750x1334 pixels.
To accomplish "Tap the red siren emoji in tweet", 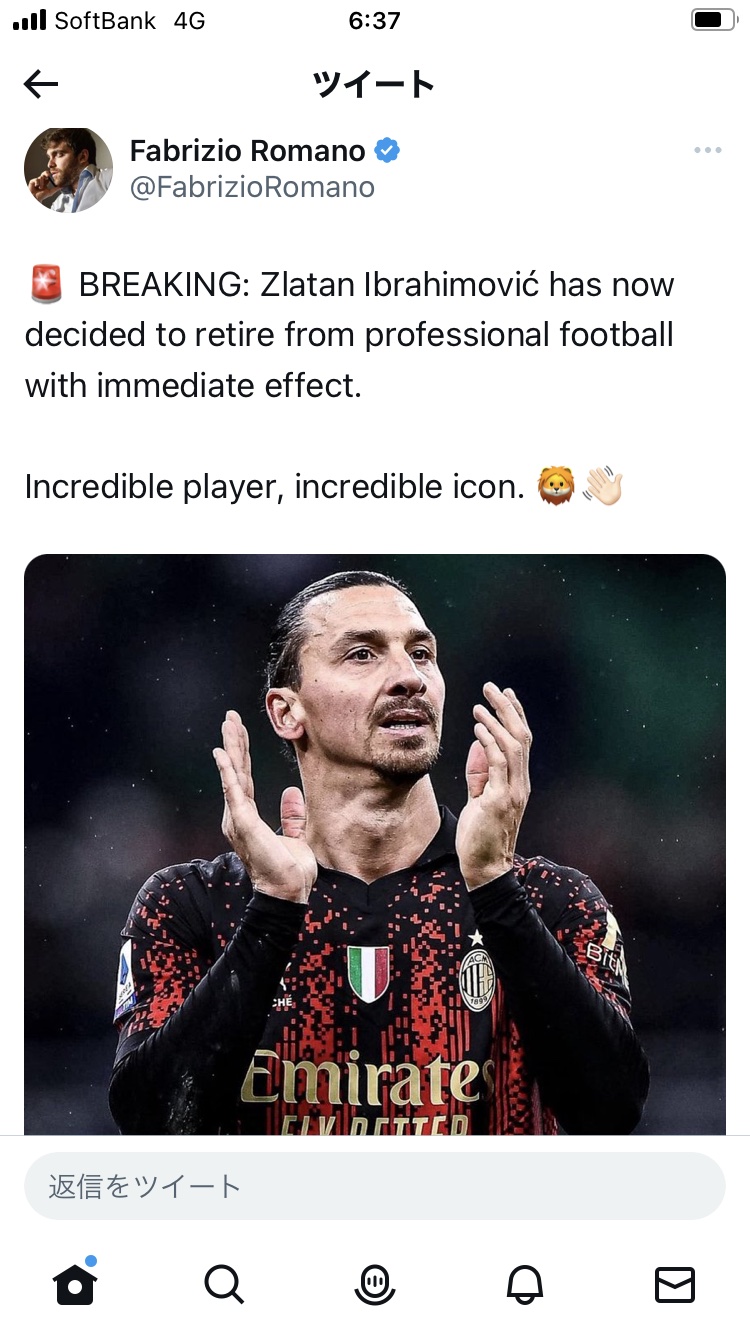I will pyautogui.click(x=47, y=285).
